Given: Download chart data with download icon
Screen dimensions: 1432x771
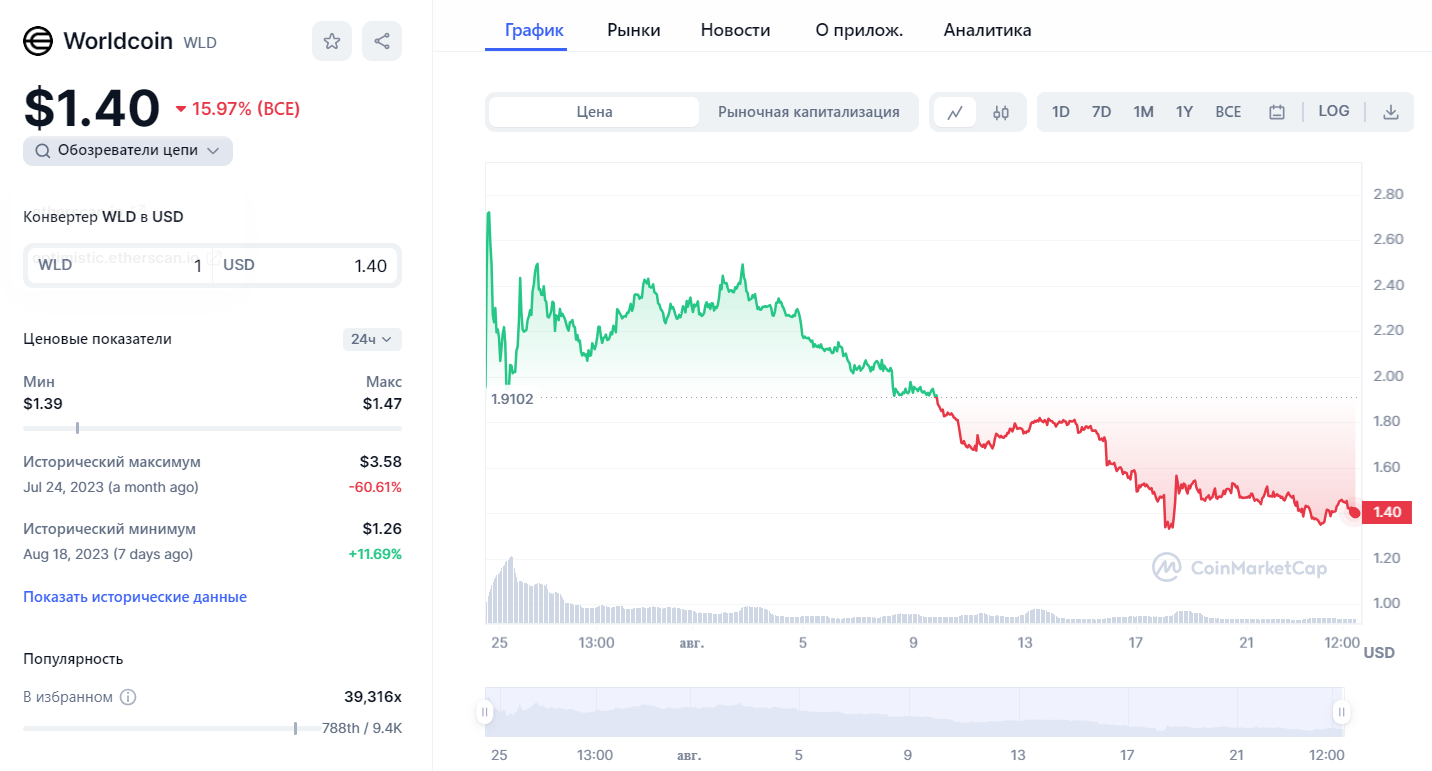Looking at the screenshot, I should click(x=1390, y=112).
